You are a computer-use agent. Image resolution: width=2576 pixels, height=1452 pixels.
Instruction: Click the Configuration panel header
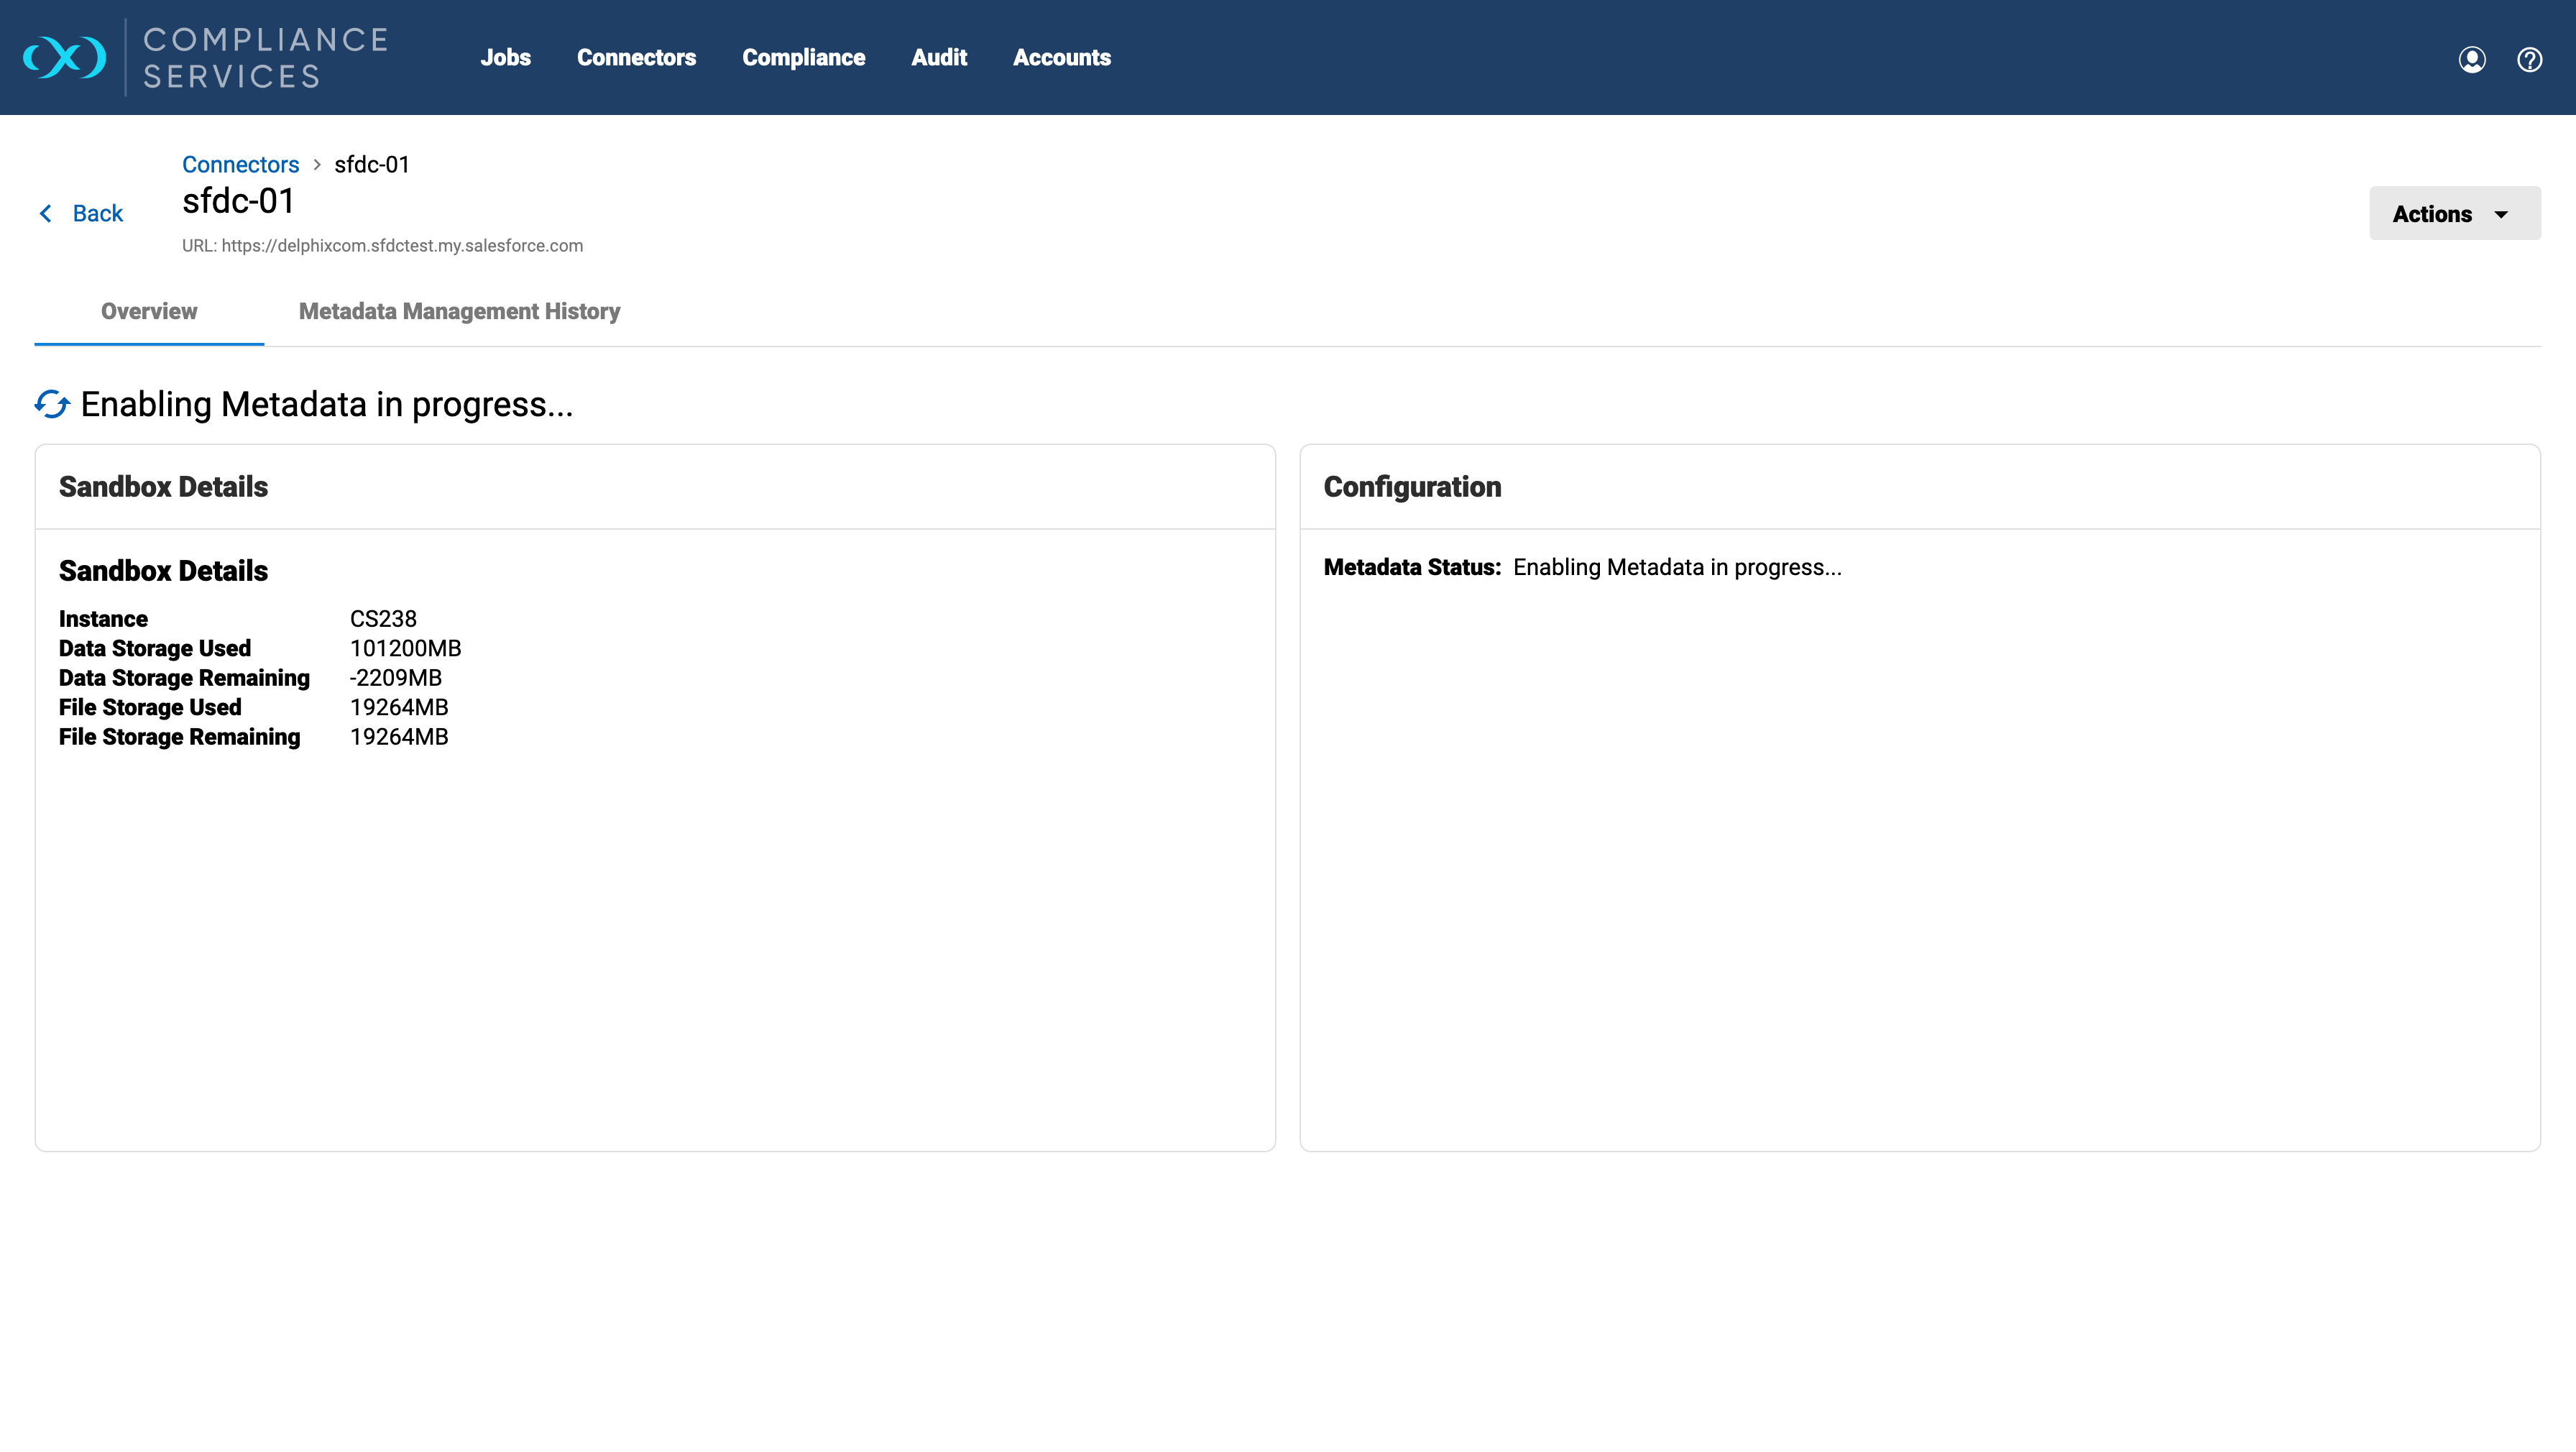(x=1412, y=487)
